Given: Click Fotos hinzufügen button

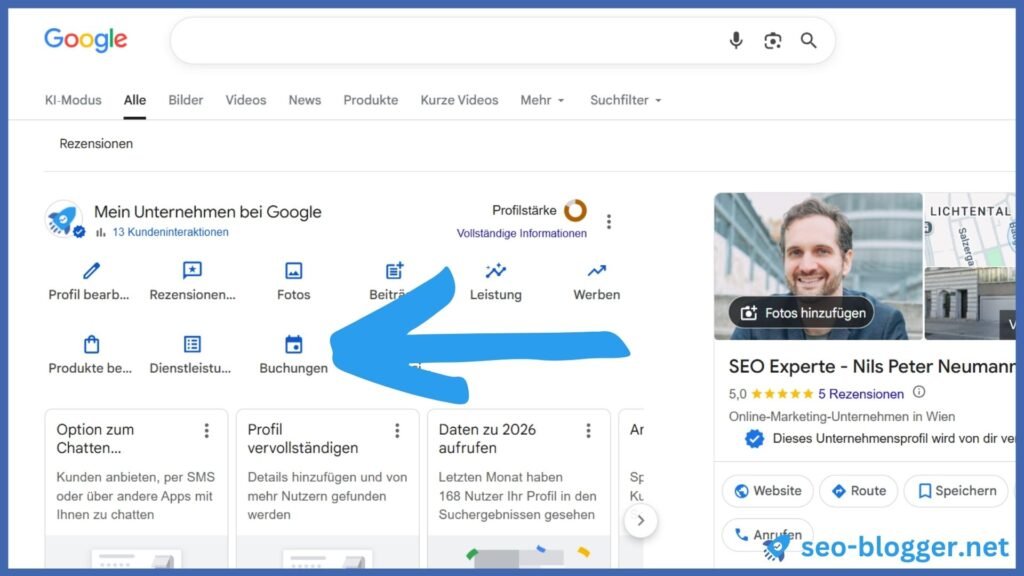Looking at the screenshot, I should click(801, 313).
